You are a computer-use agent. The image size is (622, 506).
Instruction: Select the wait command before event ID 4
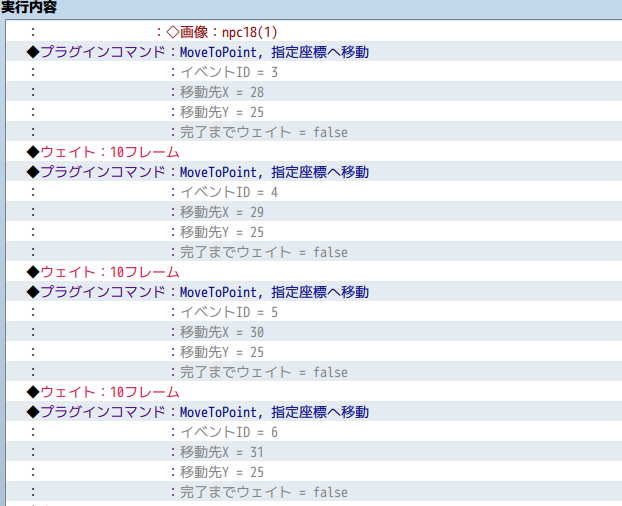(314, 151)
